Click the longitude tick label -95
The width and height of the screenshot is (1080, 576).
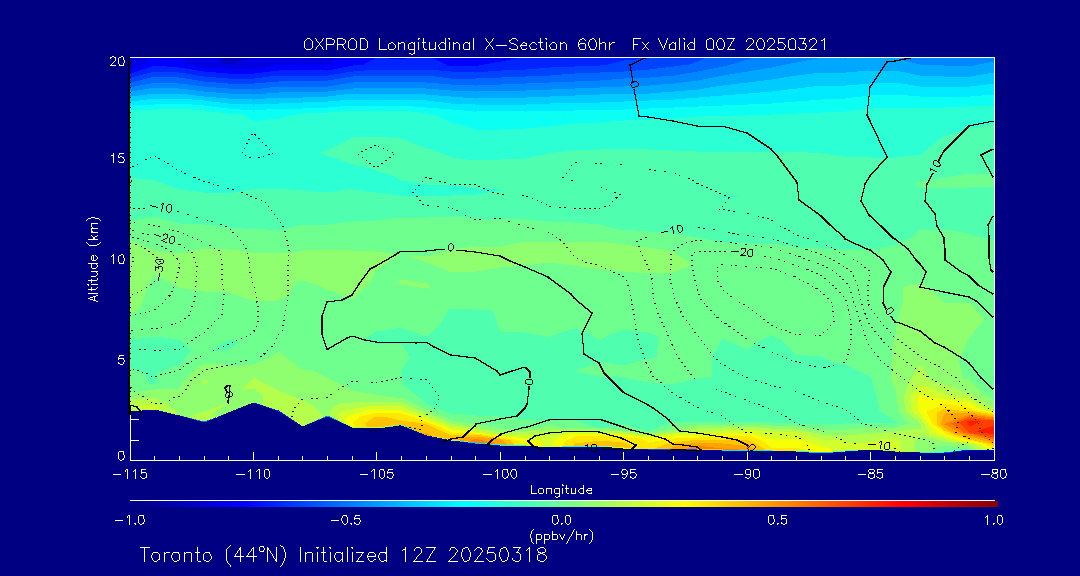623,475
